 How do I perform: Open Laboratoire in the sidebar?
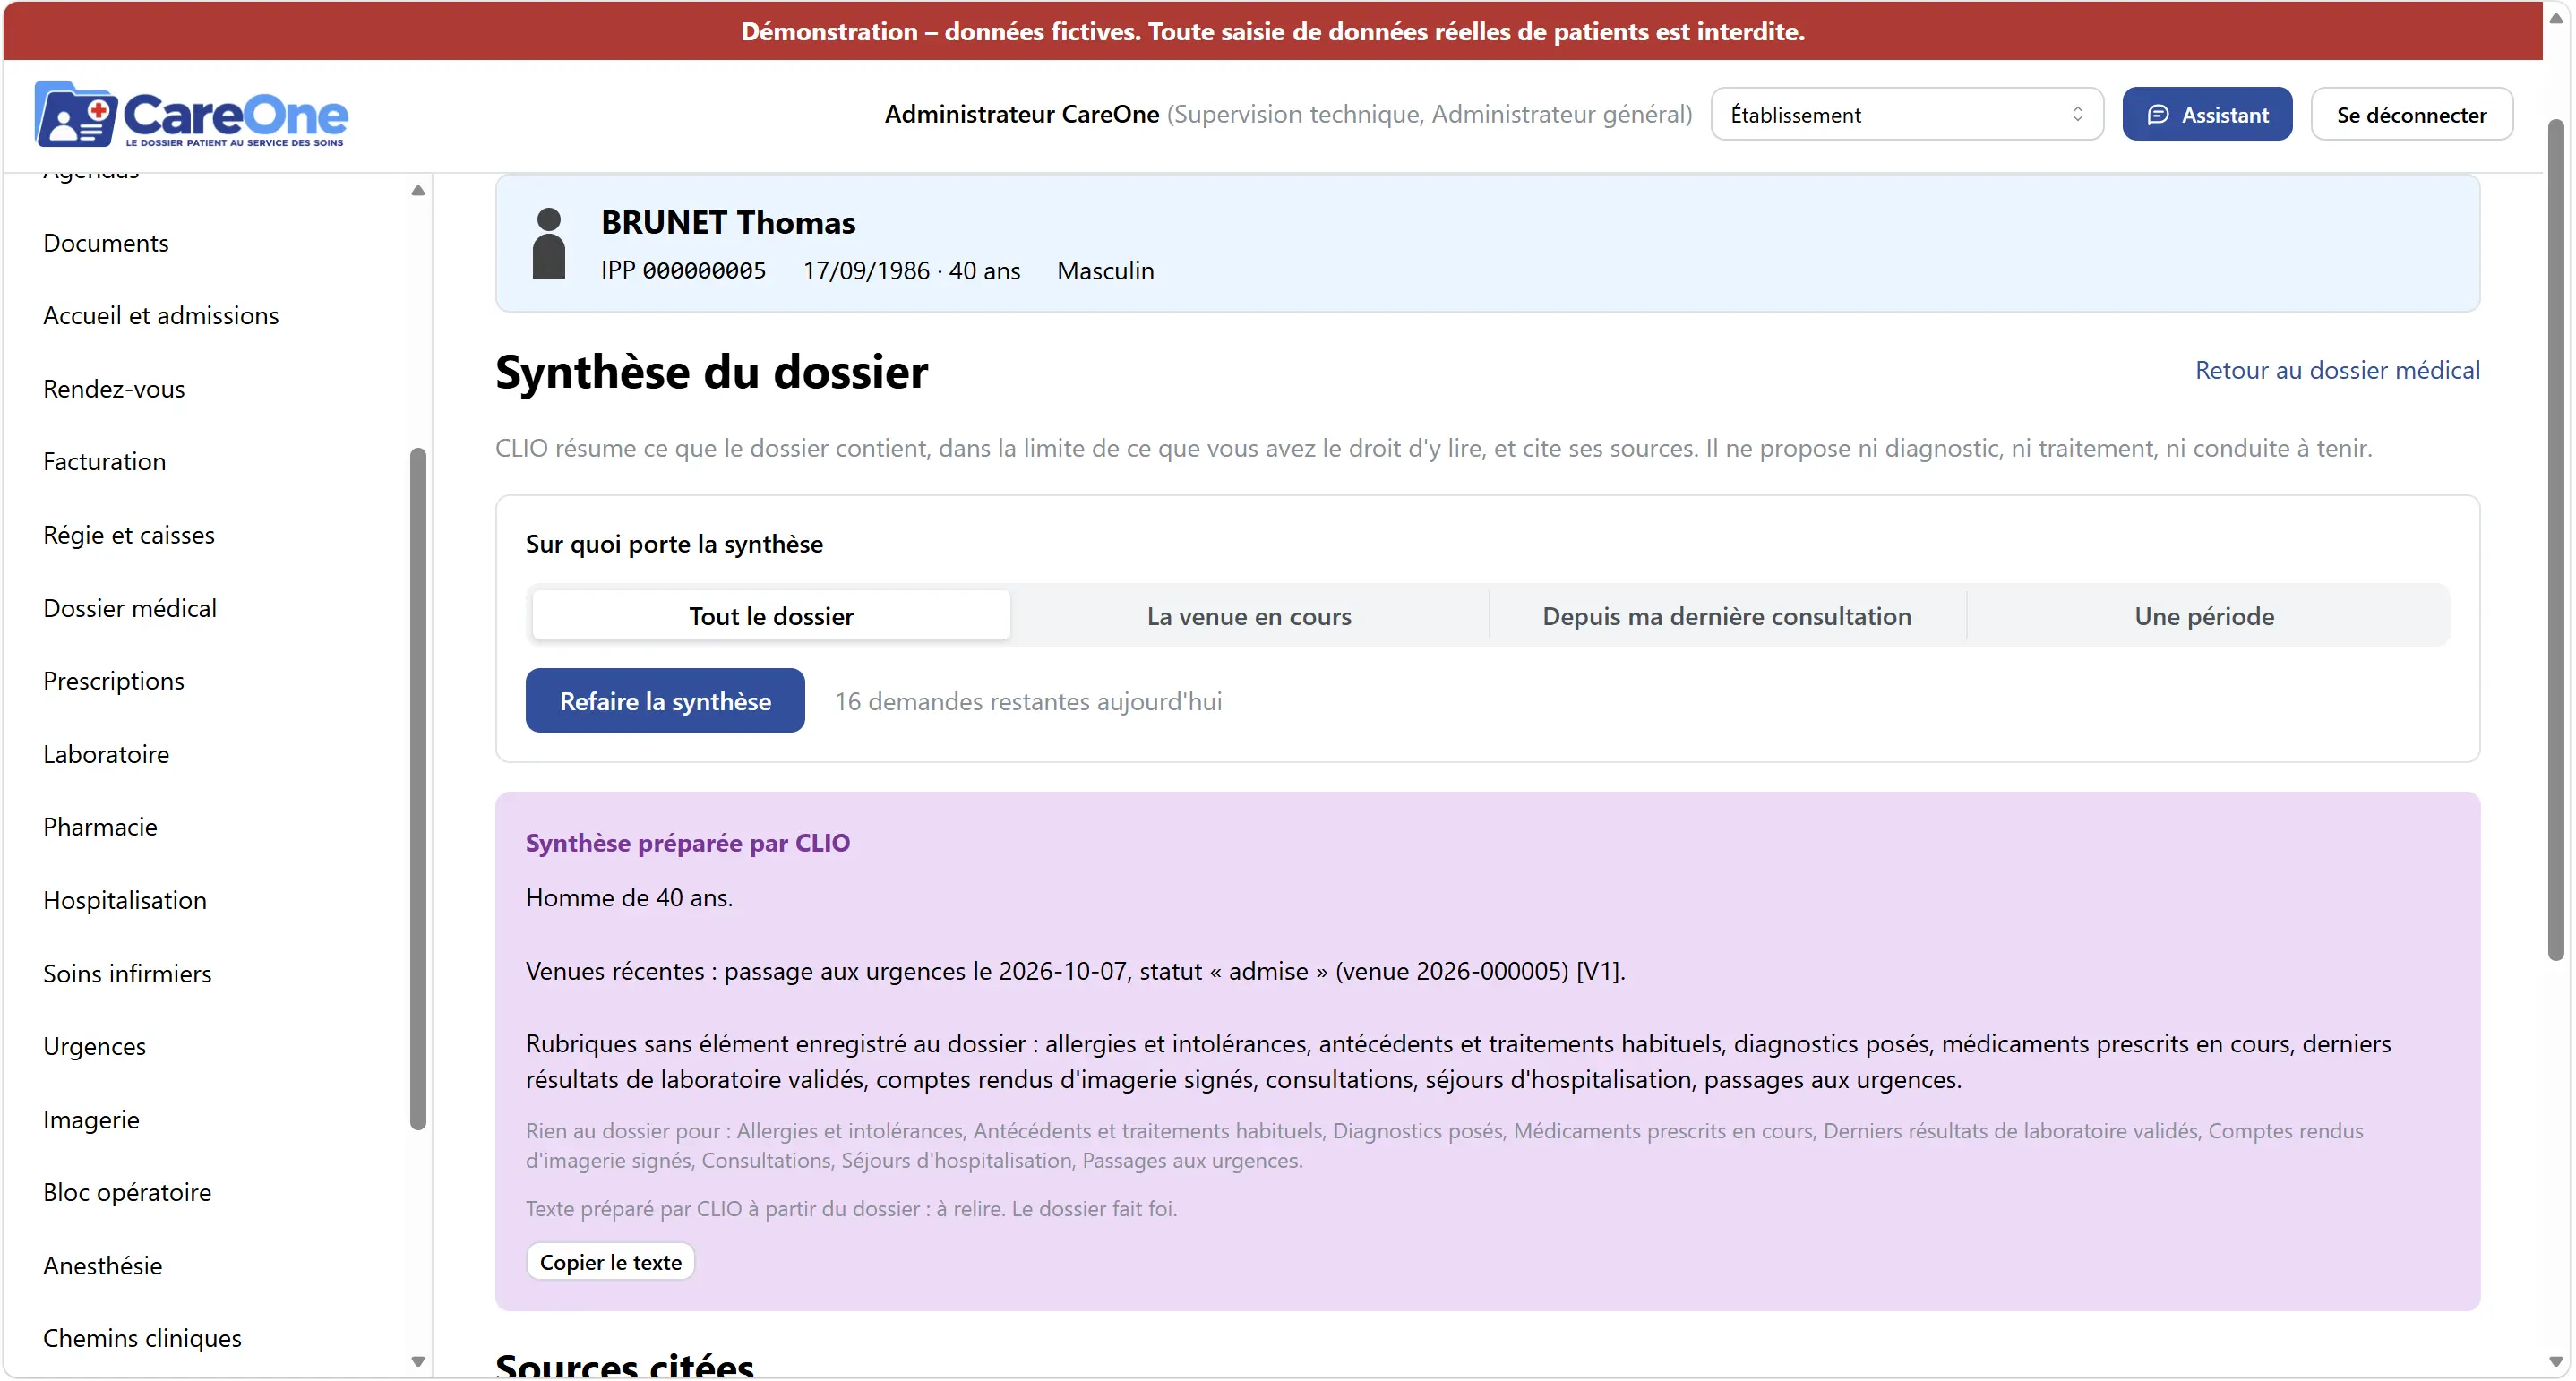(106, 754)
